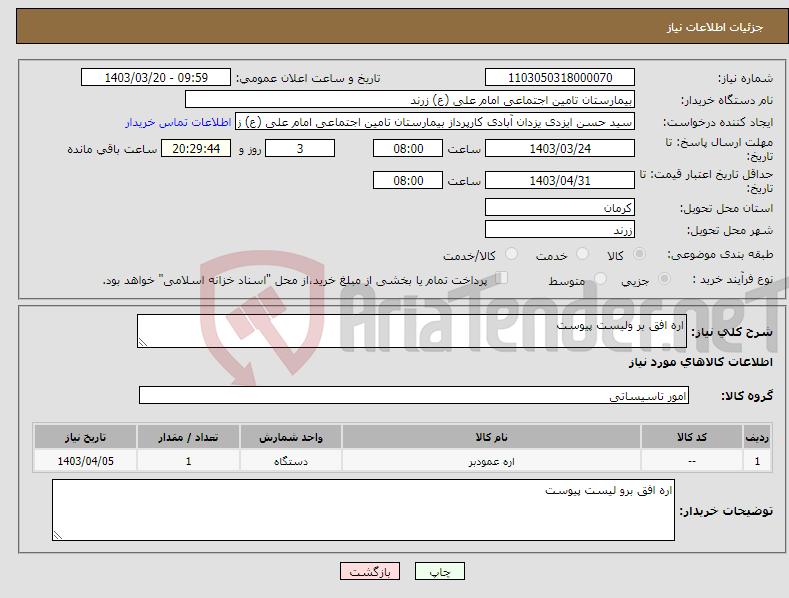Screen dimensions: 789x598
Task: Click the چاپ (print) button
Action: 439,571
